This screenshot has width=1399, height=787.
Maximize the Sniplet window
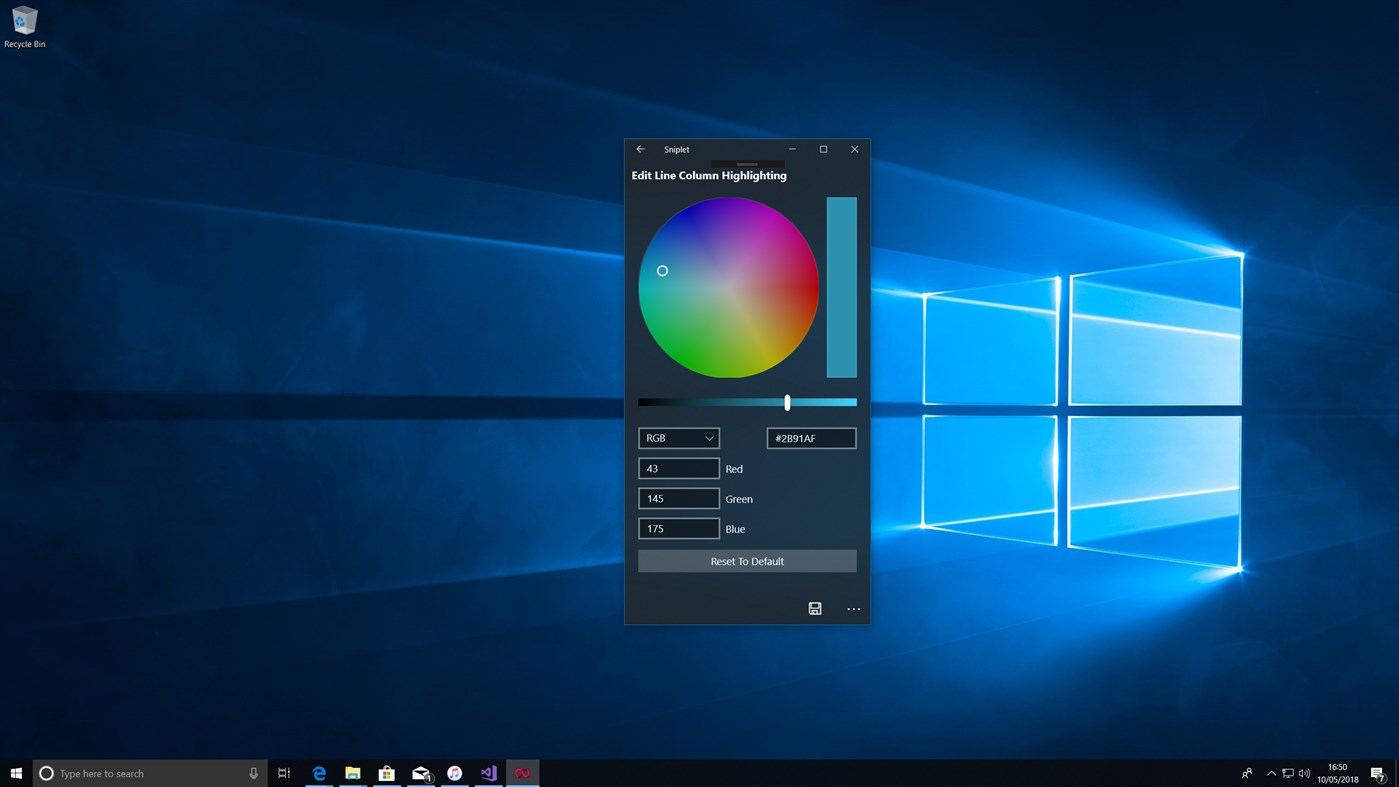click(823, 149)
